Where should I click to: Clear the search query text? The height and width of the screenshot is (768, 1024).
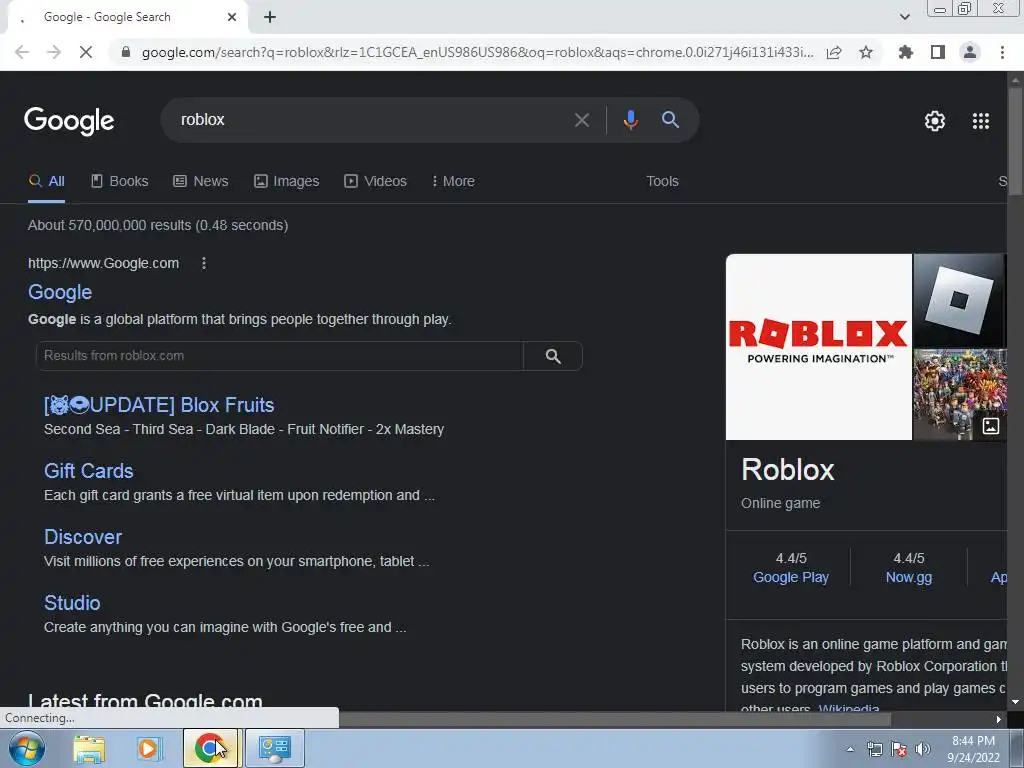click(x=581, y=120)
